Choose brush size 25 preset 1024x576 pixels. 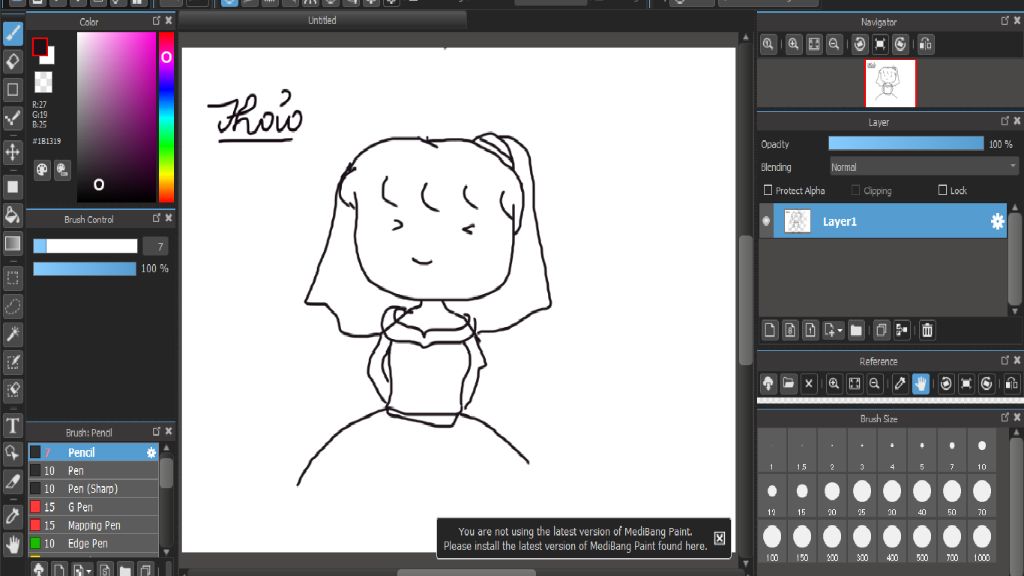pos(862,496)
